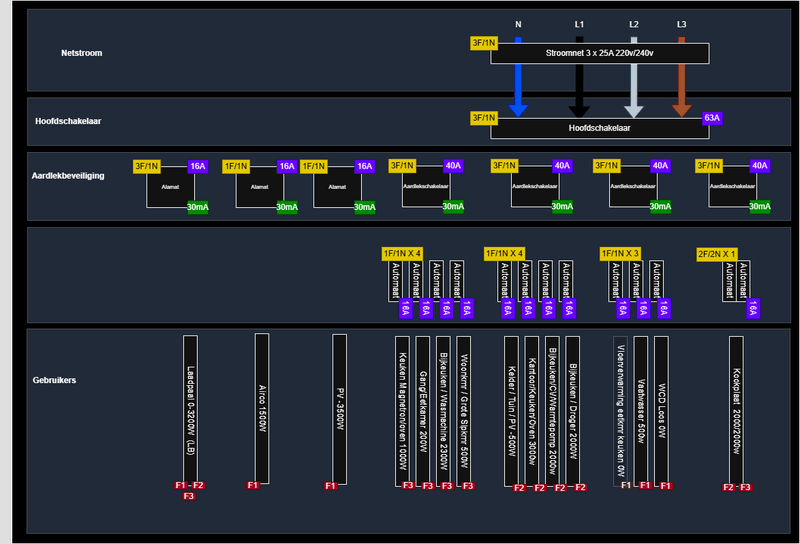Click the L3 header label

point(682,24)
